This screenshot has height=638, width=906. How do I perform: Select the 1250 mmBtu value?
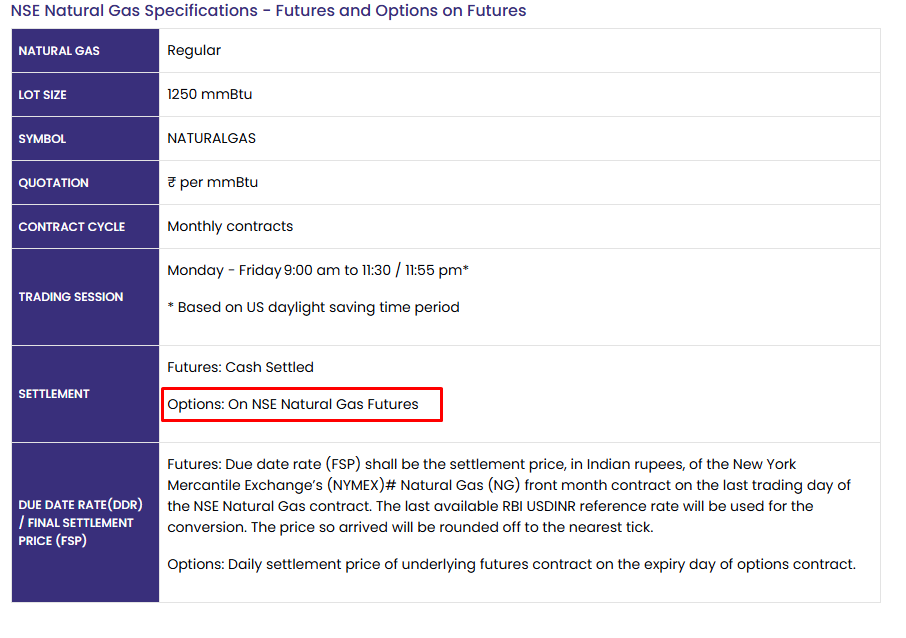(210, 94)
